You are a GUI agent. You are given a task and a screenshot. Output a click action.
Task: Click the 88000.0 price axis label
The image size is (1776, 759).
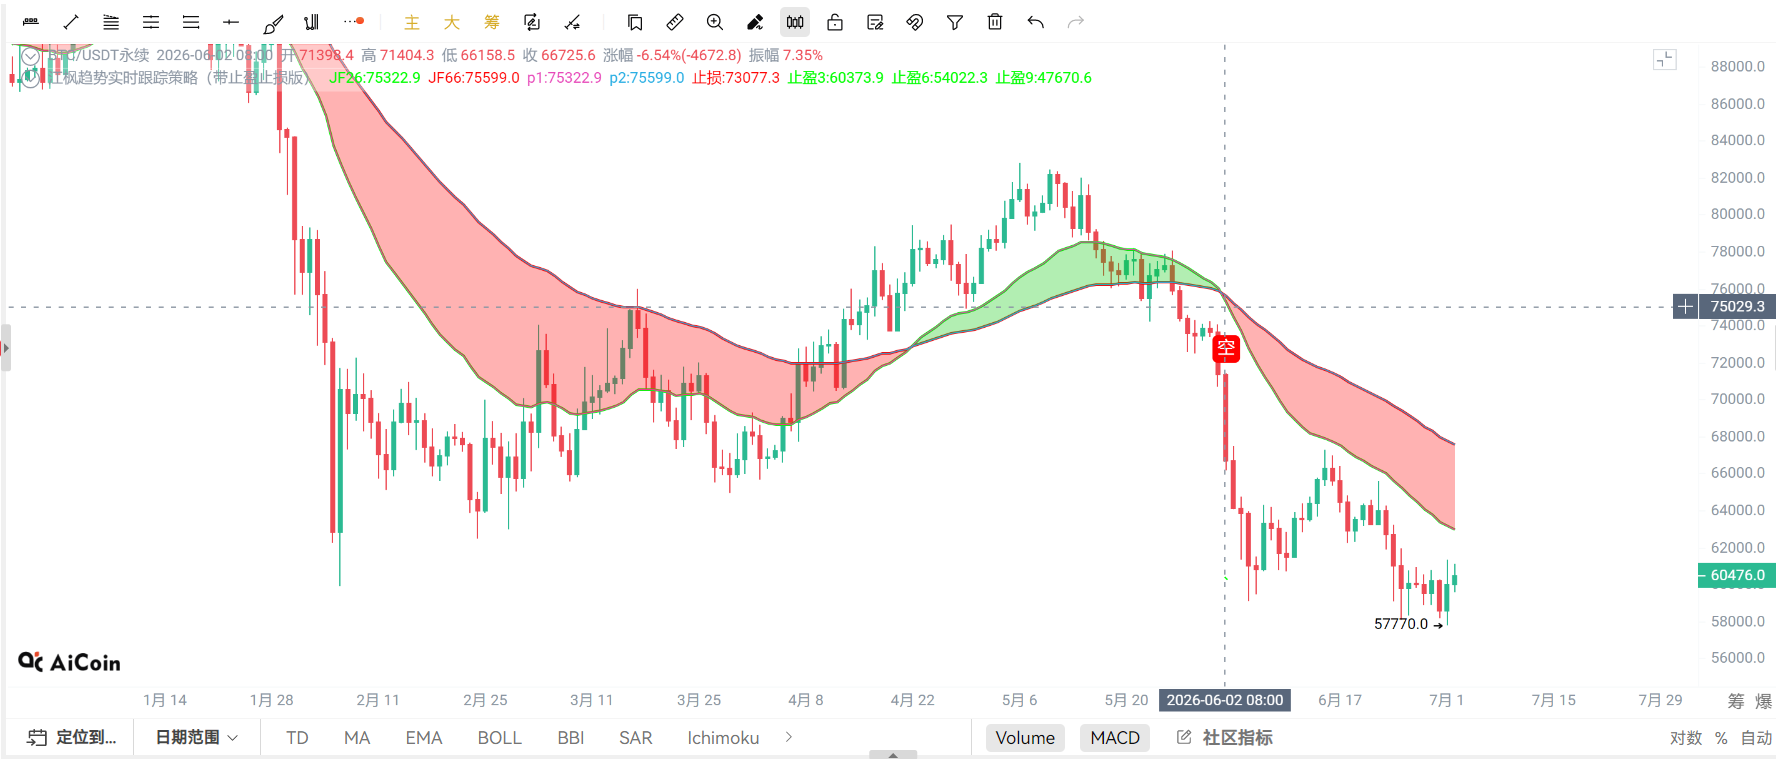pos(1738,67)
